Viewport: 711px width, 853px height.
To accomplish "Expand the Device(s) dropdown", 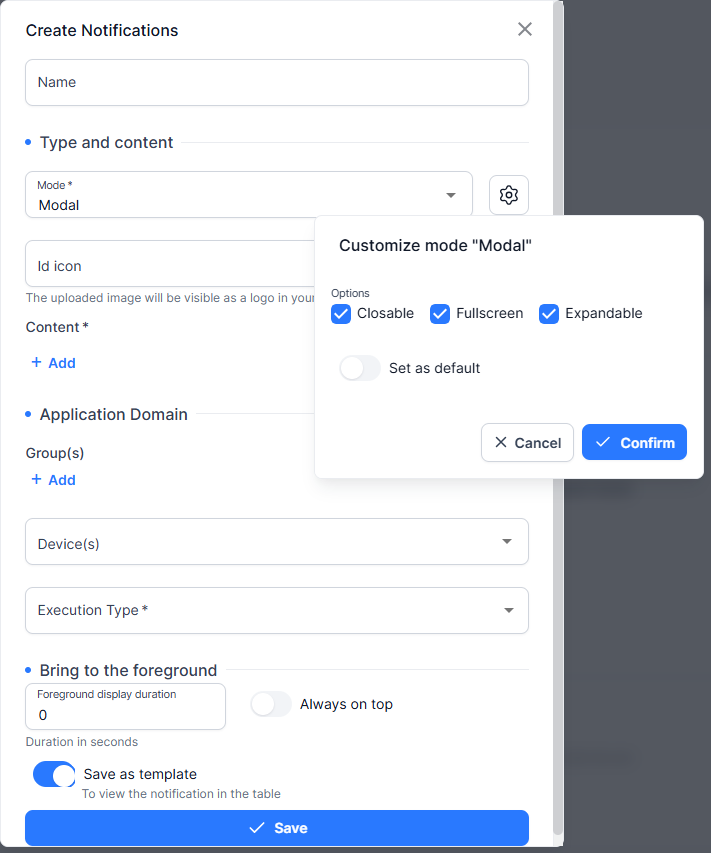I will pos(277,542).
